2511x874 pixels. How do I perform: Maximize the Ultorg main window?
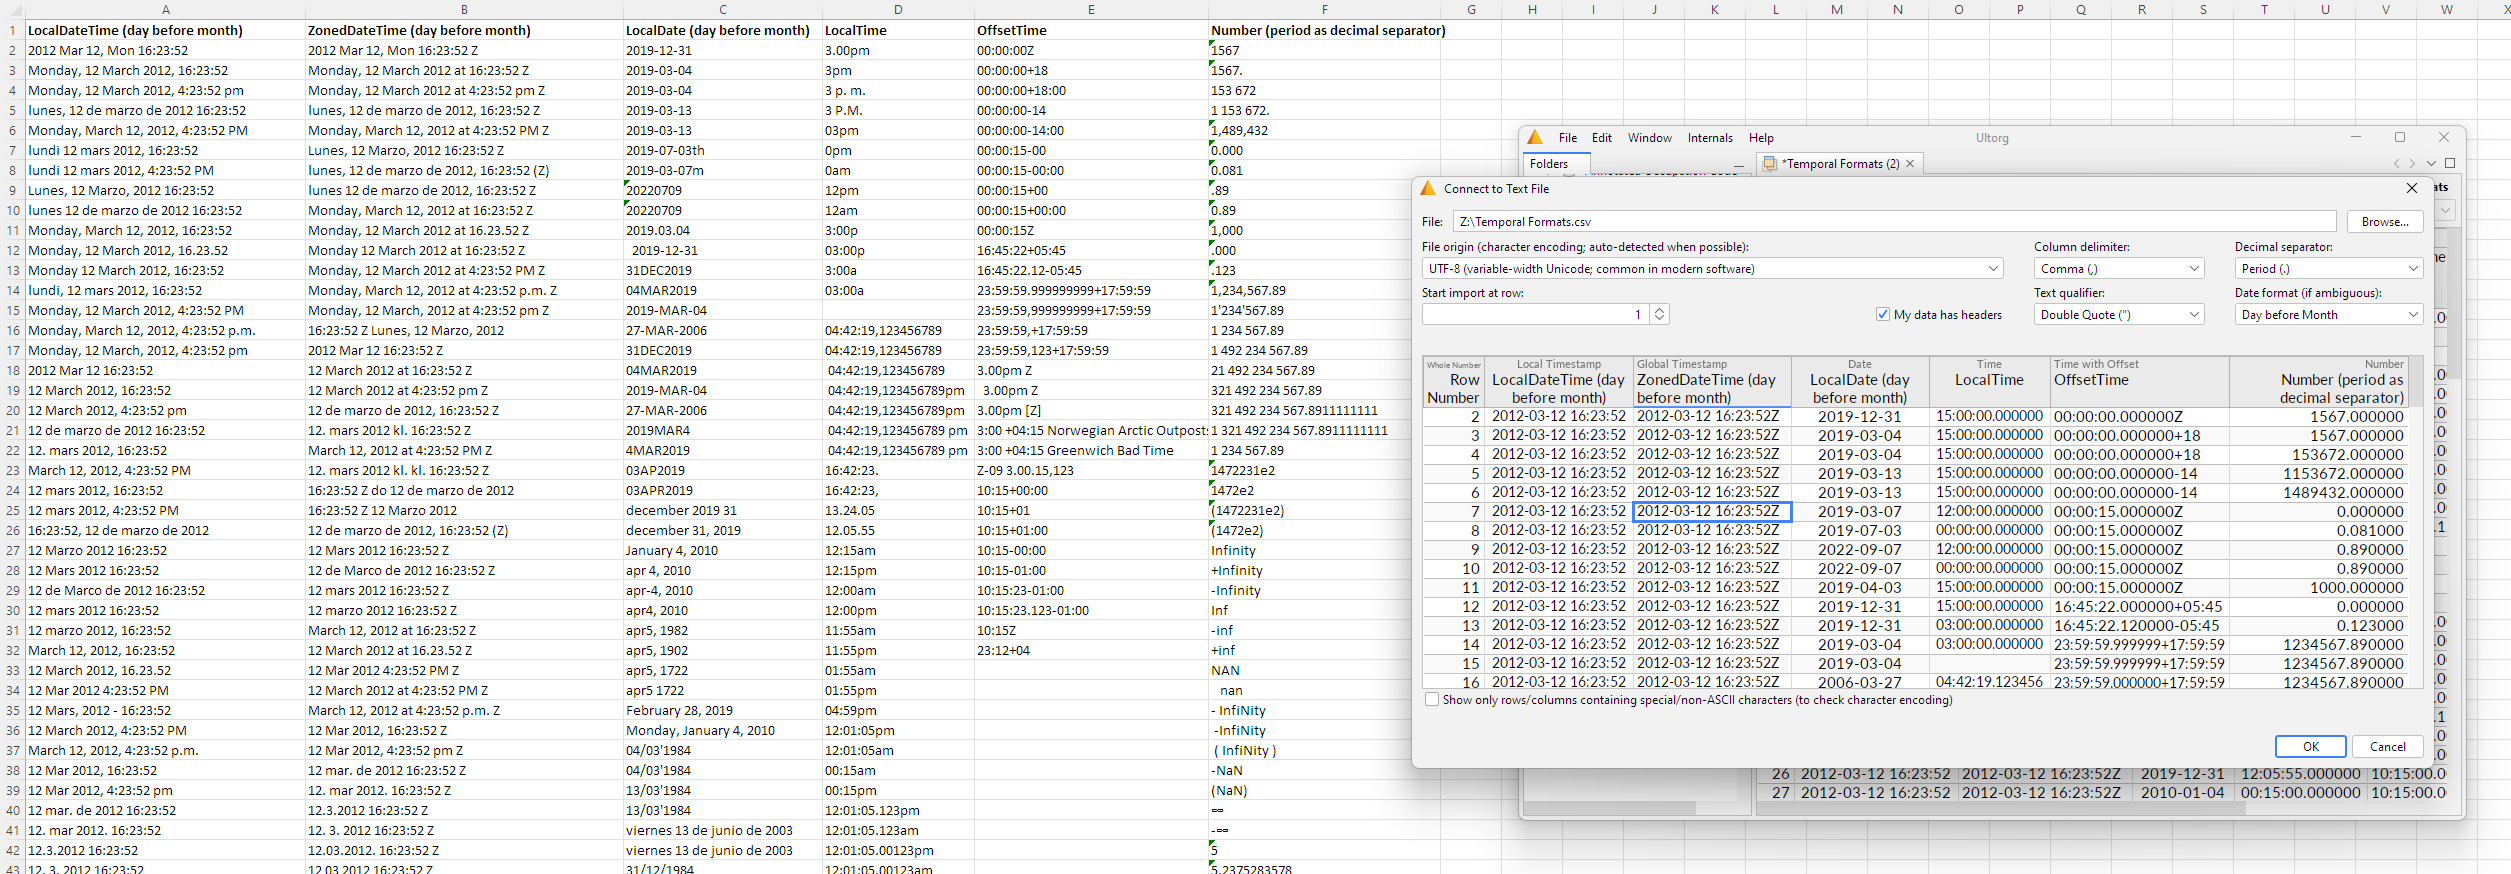pyautogui.click(x=2400, y=137)
